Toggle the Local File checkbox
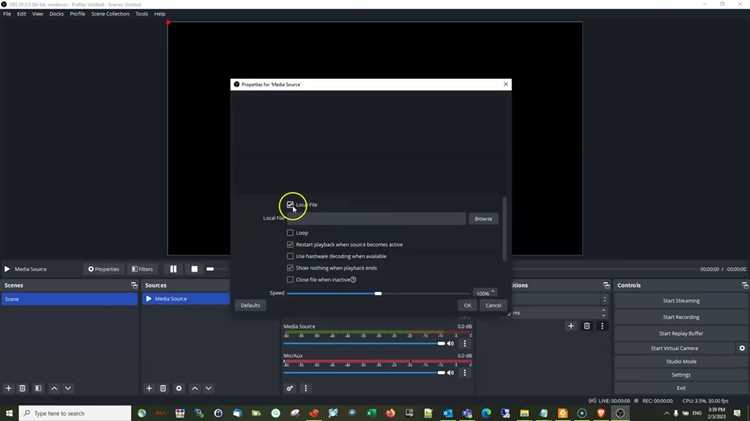 click(x=290, y=204)
